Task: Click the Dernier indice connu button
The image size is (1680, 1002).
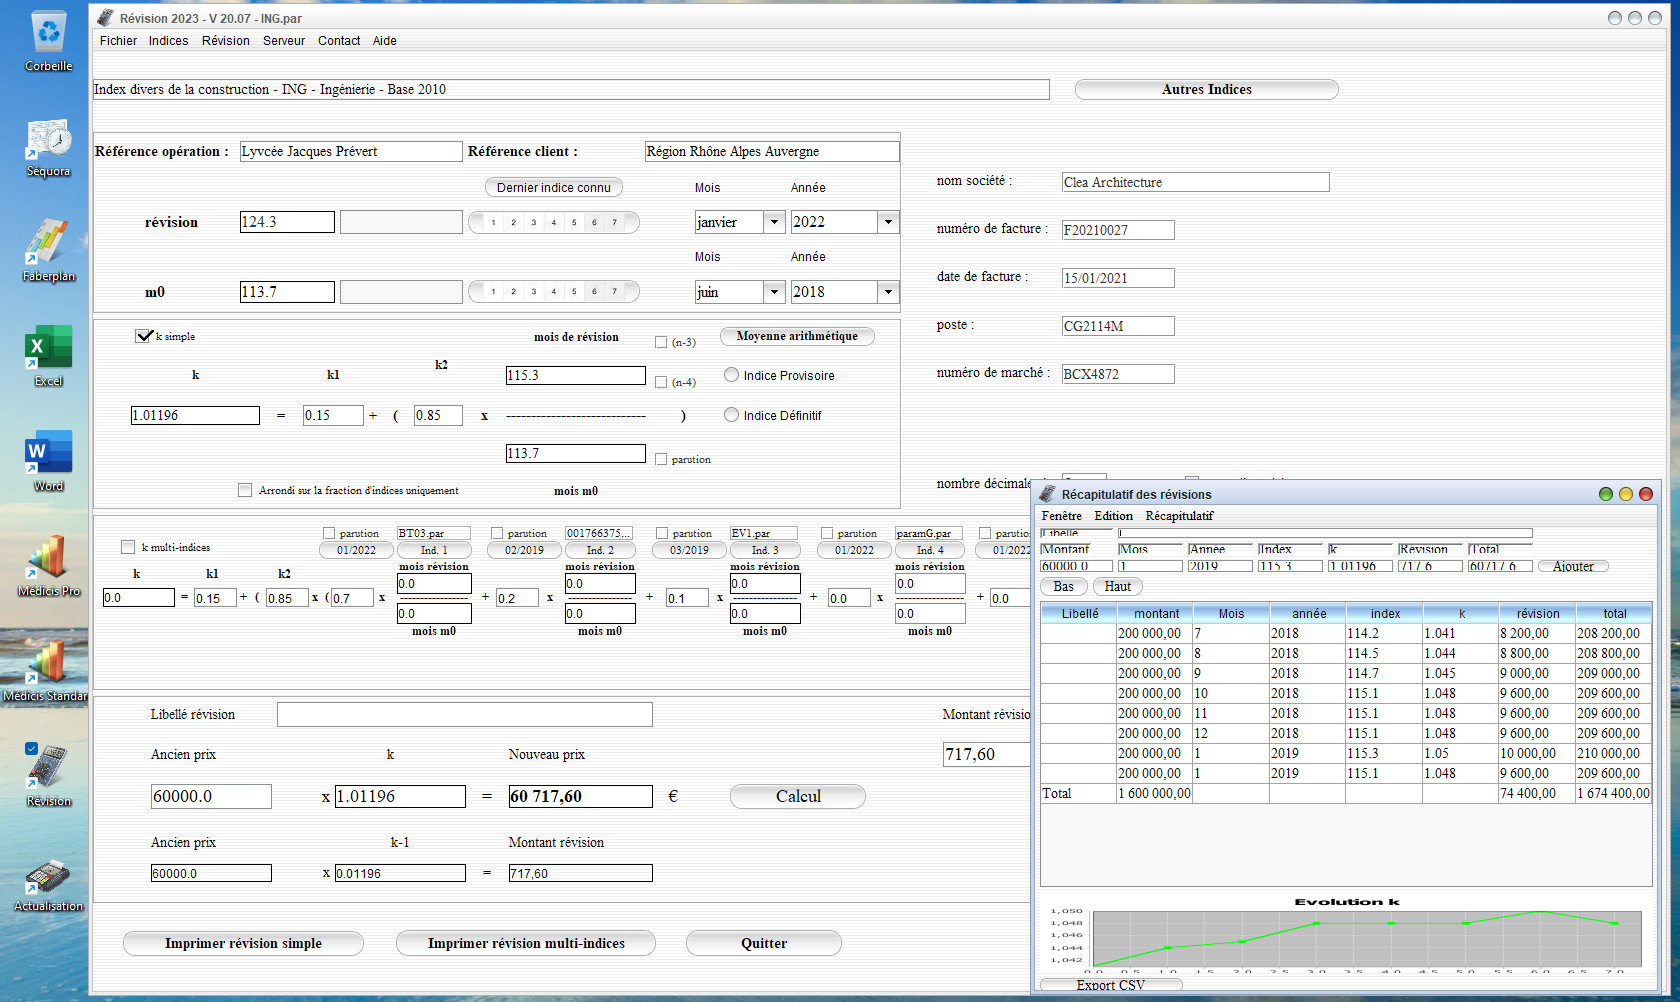Action: (554, 187)
